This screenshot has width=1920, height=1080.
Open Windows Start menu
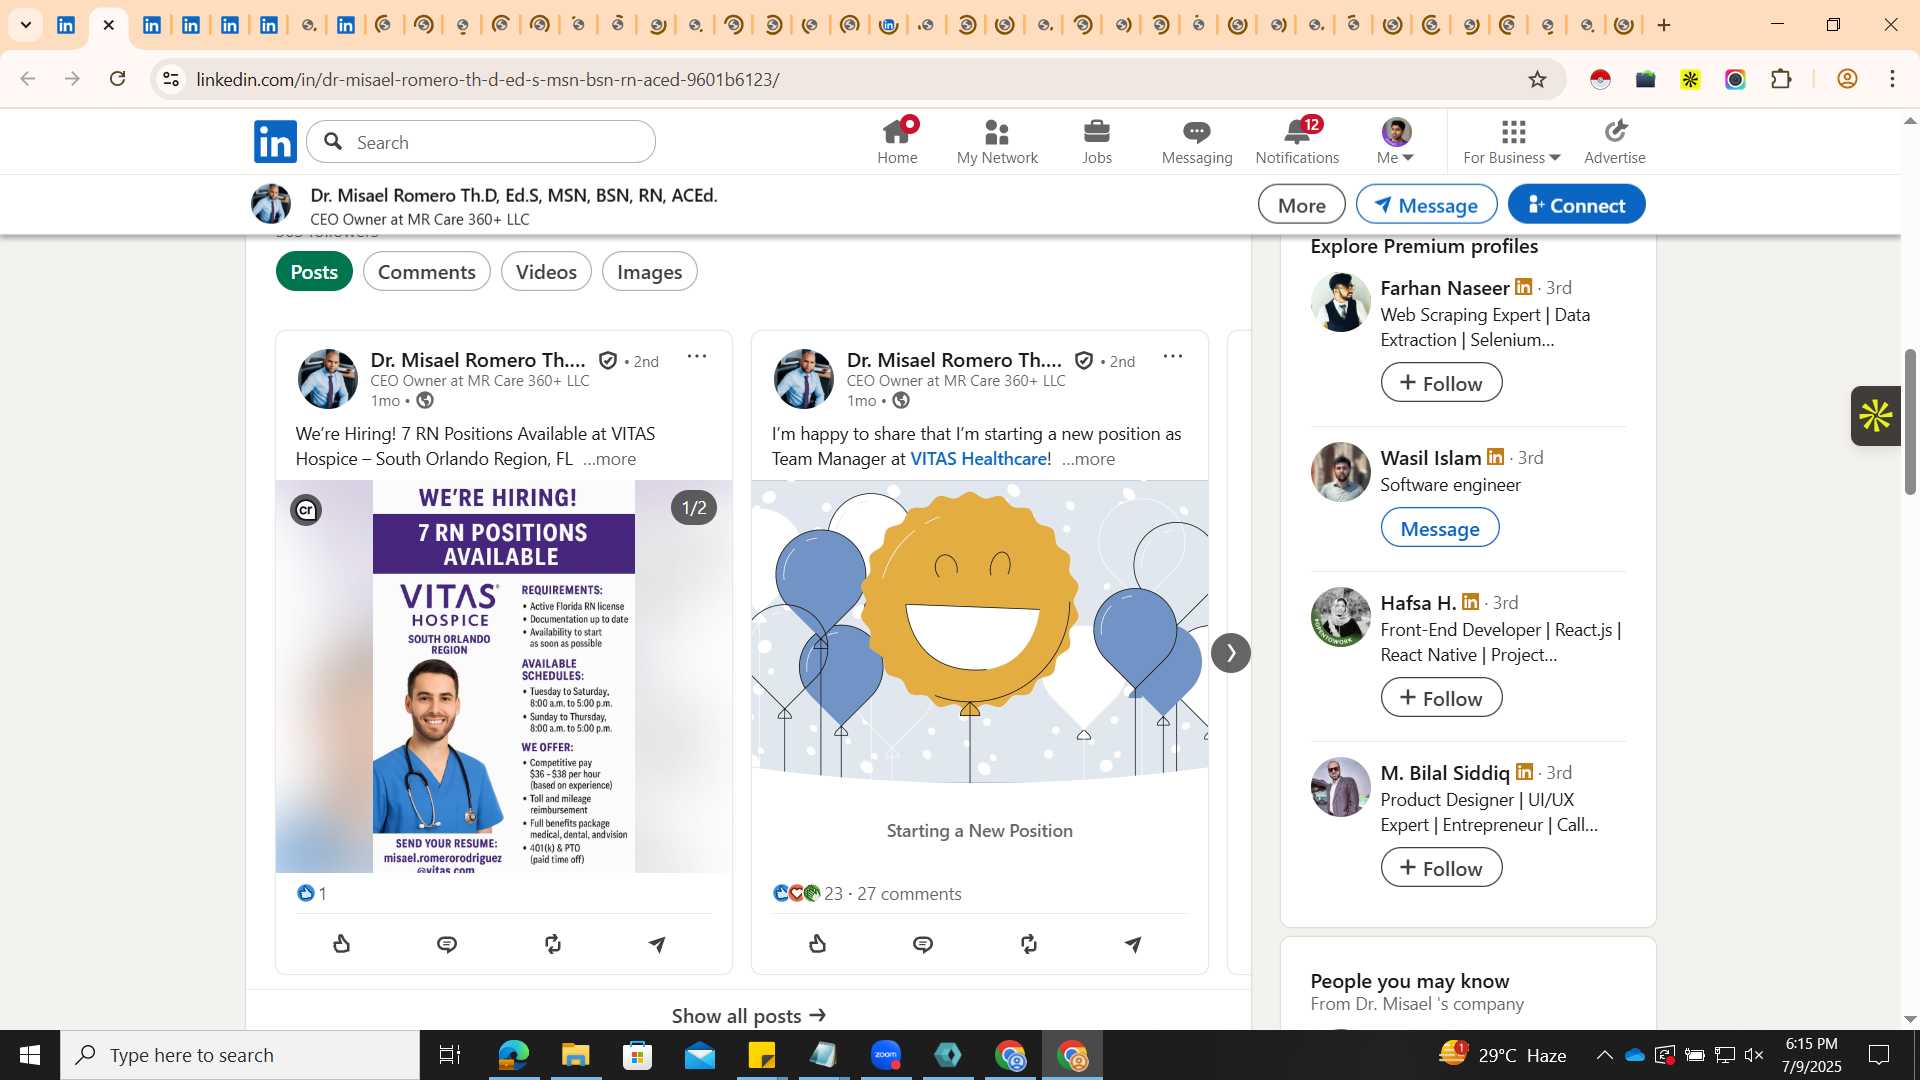(30, 1055)
